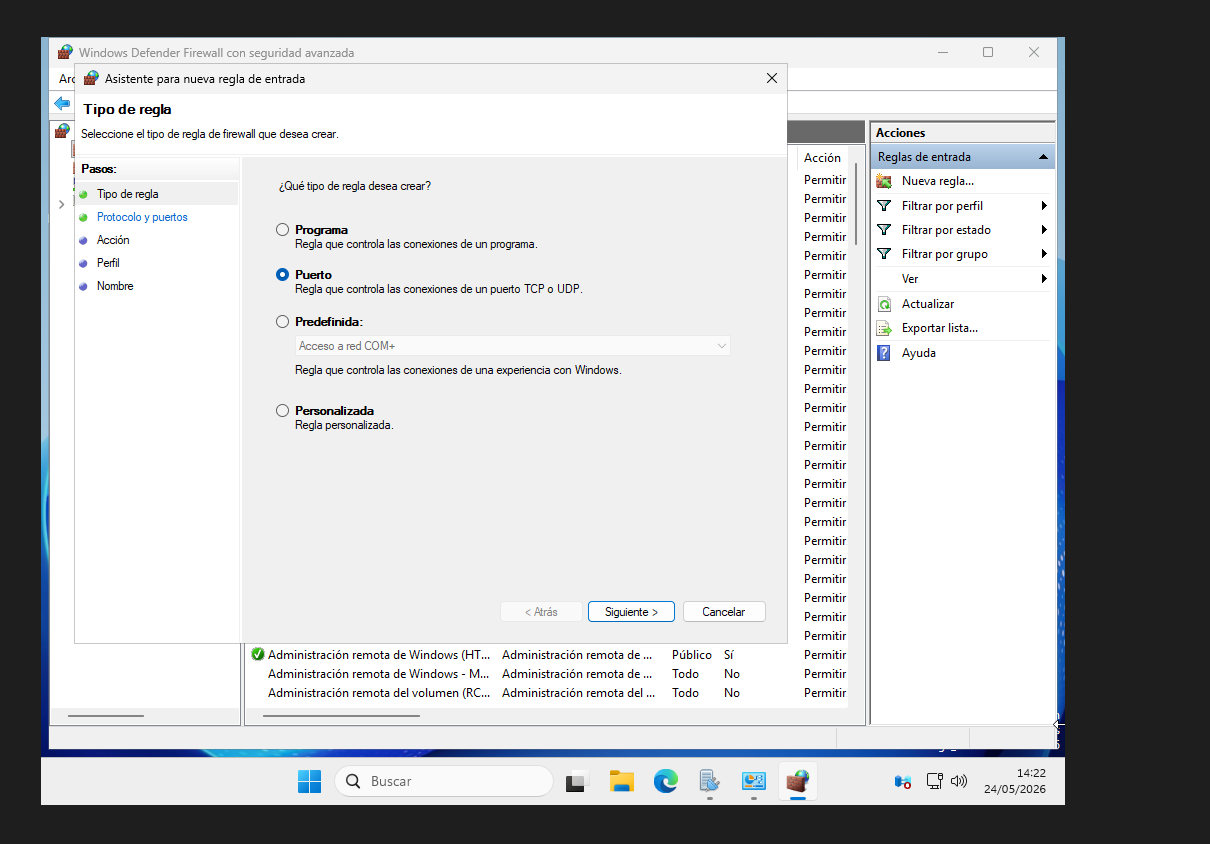Click the Perfil step in Pasos
This screenshot has height=844, width=1210.
[x=108, y=263]
